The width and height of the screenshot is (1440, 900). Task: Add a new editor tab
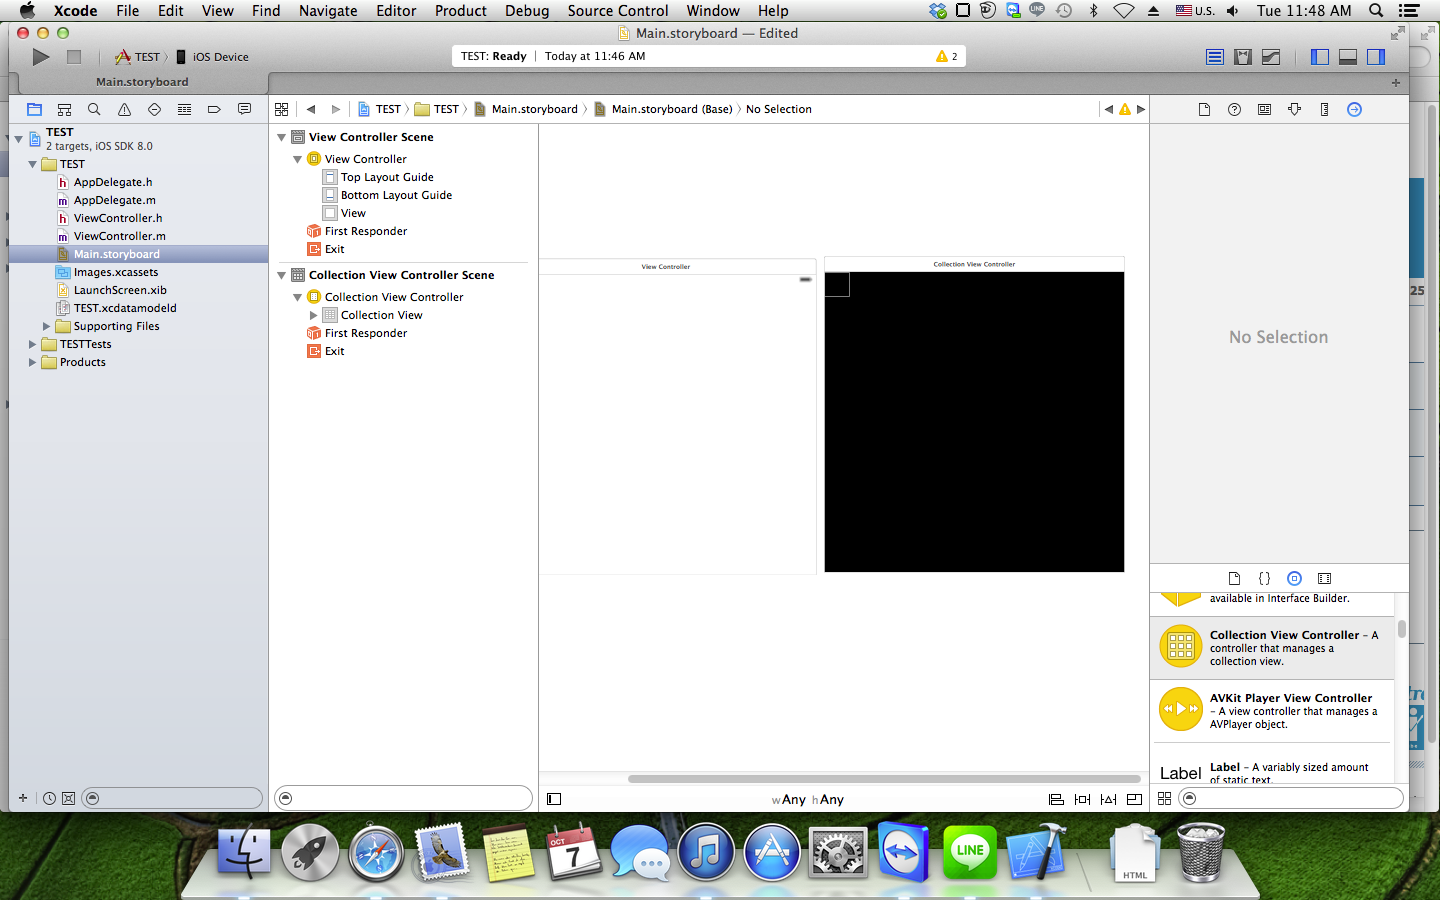point(1396,82)
